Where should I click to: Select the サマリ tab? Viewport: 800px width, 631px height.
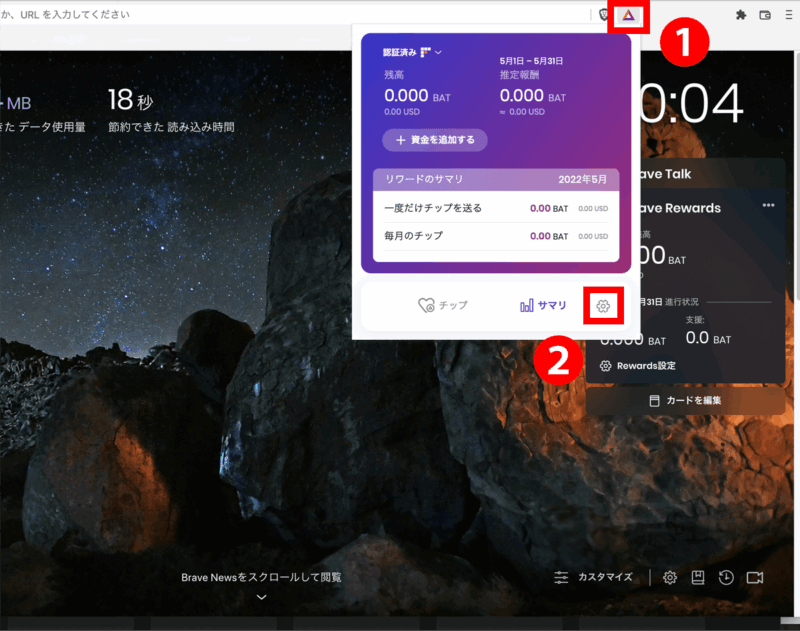(543, 306)
